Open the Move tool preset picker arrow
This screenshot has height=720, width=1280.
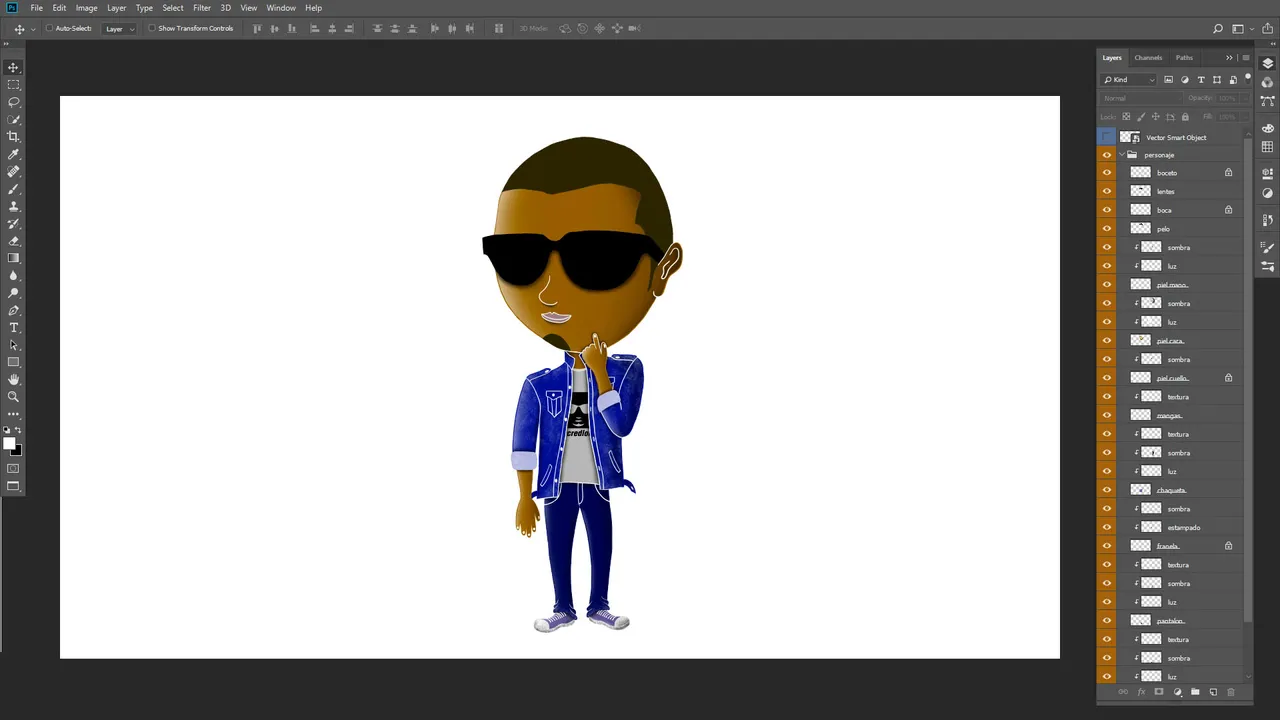pos(33,29)
